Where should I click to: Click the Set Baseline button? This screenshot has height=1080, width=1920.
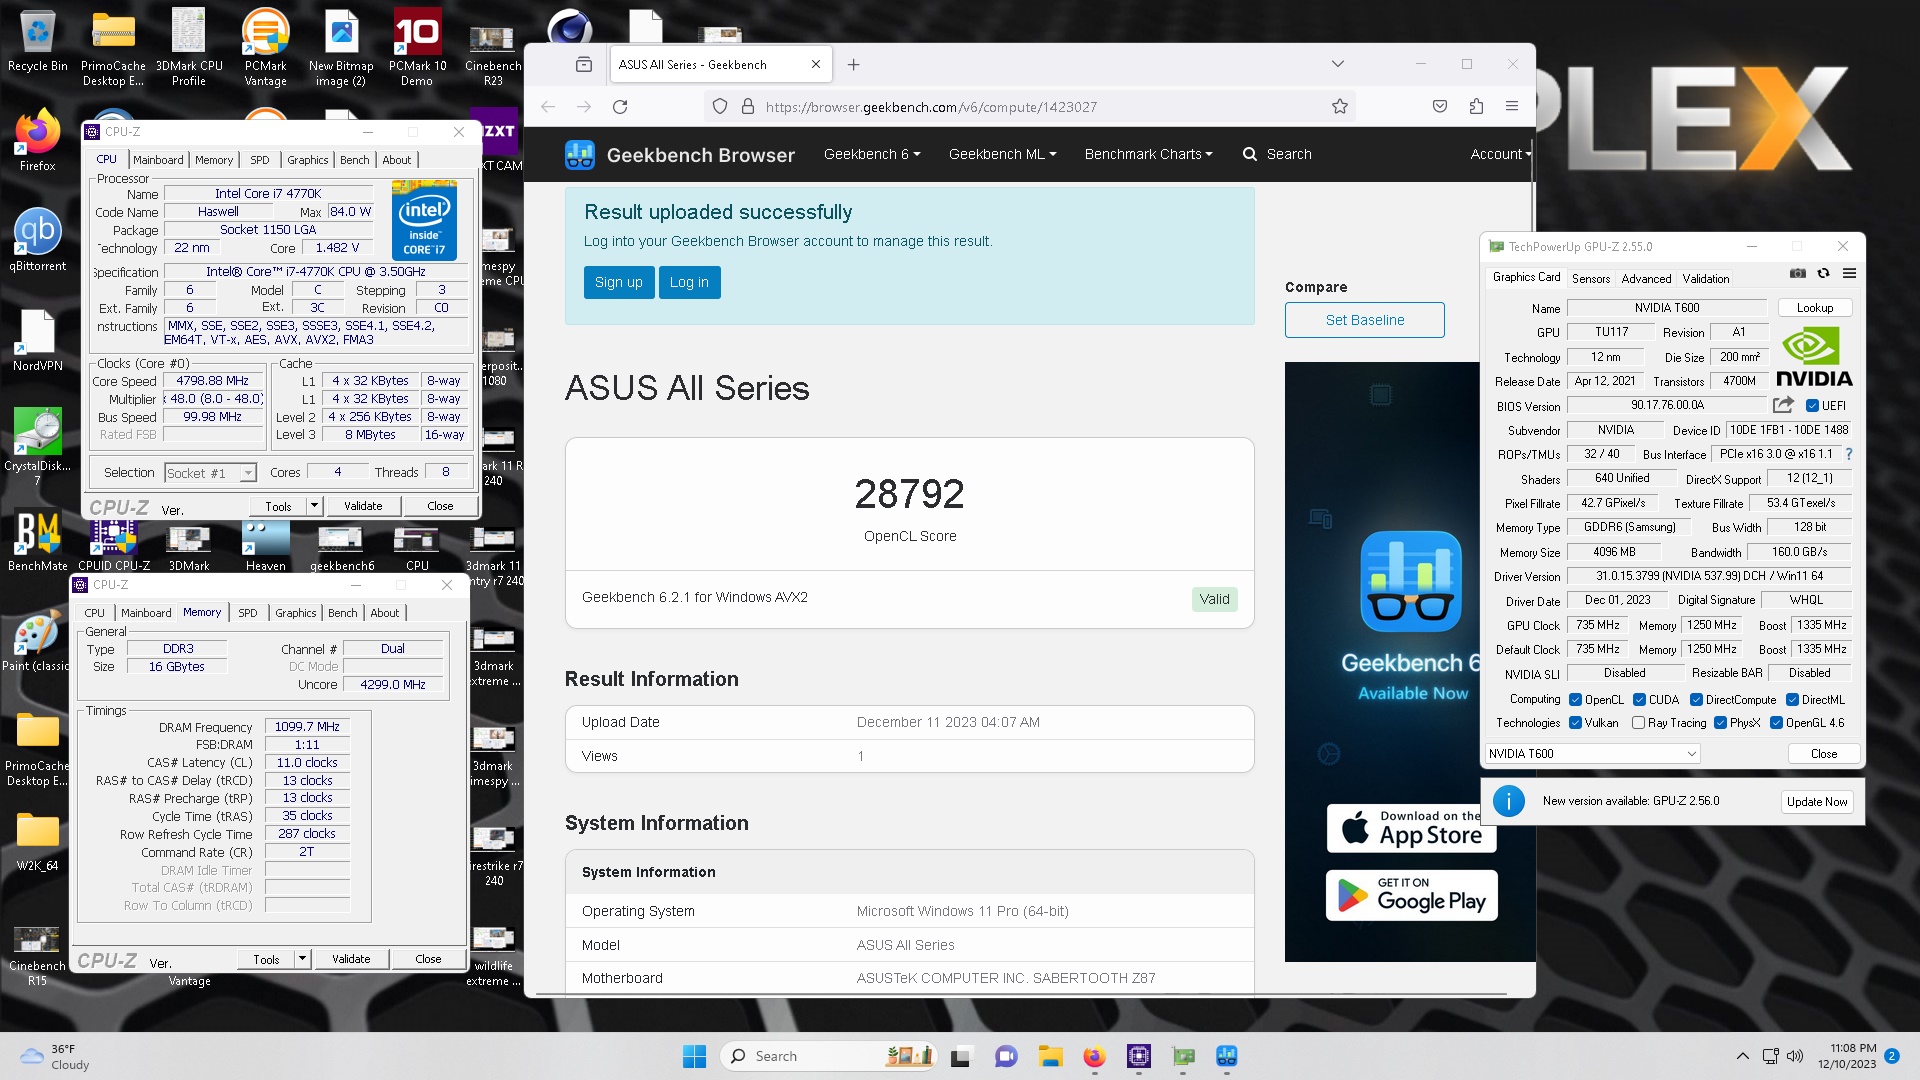[x=1365, y=320]
